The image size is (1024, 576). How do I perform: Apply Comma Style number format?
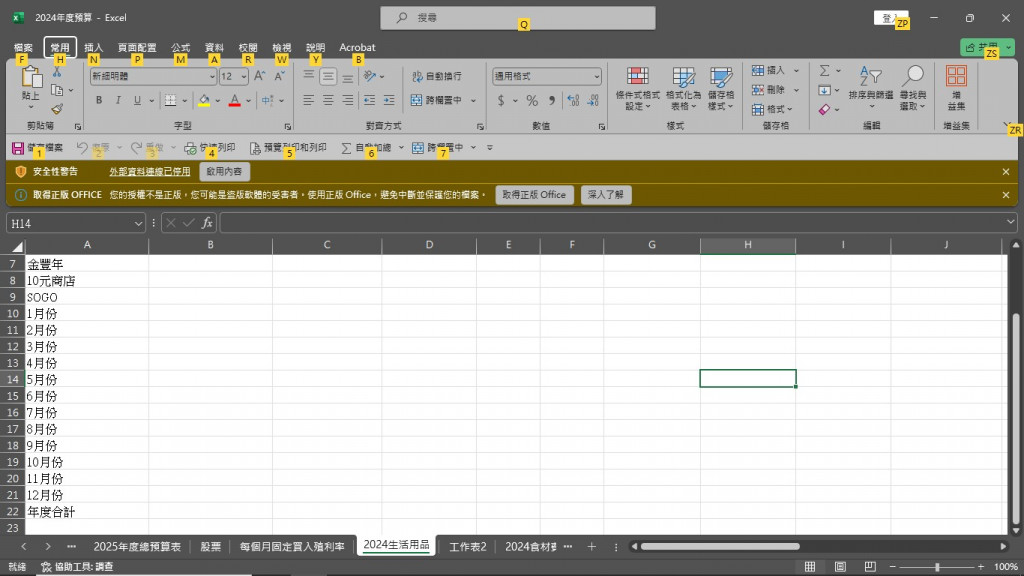click(x=552, y=101)
